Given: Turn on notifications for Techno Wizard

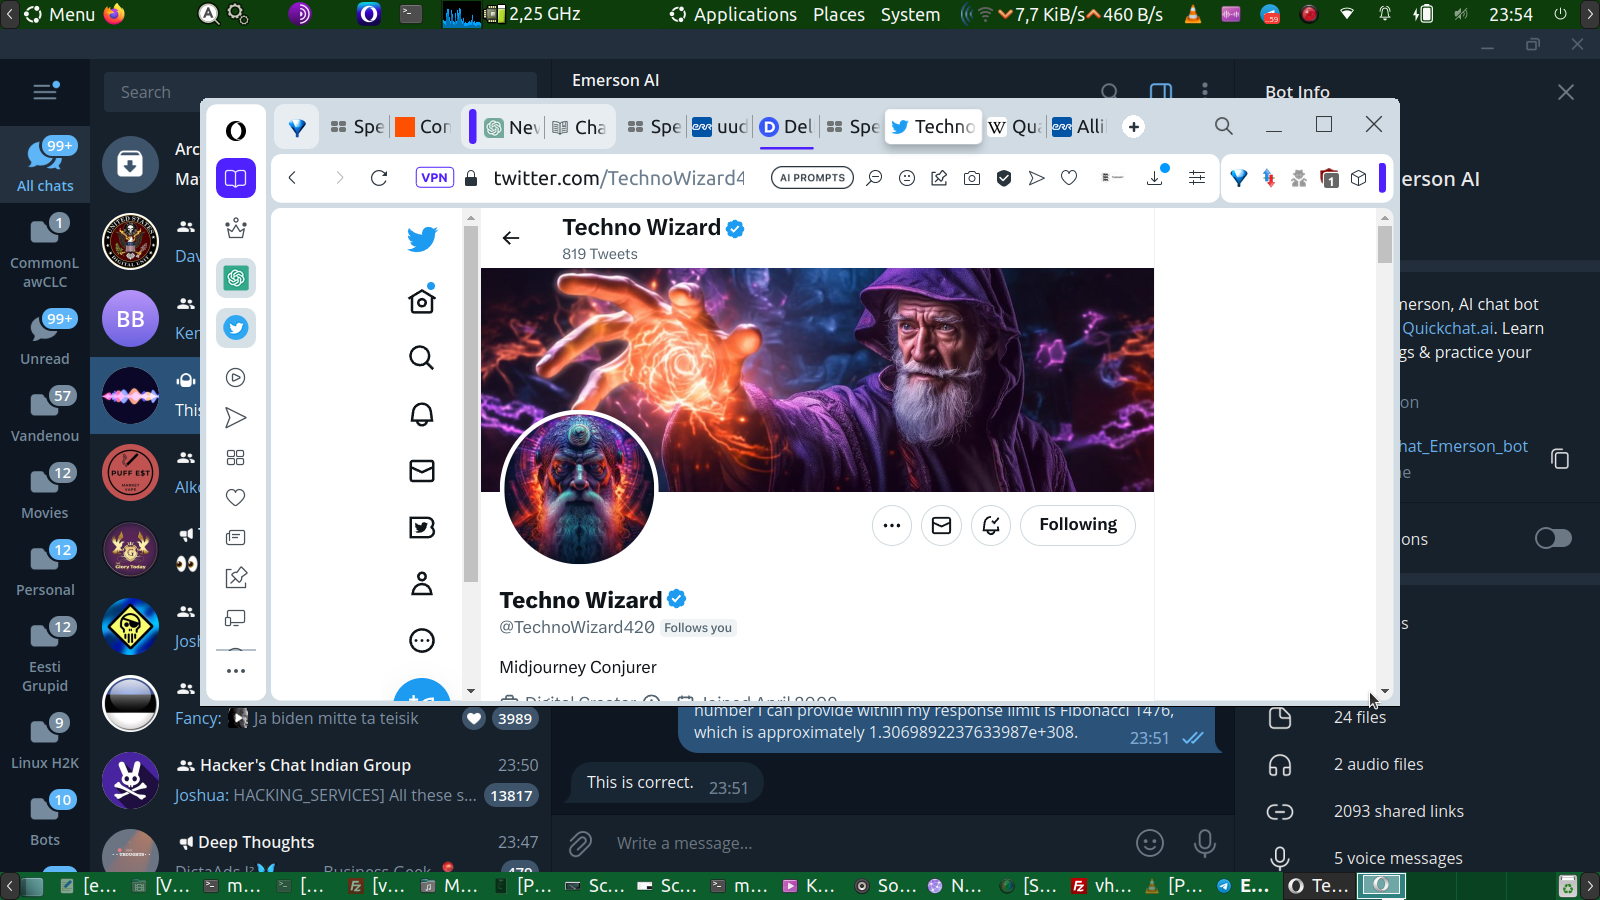Looking at the screenshot, I should (x=991, y=525).
